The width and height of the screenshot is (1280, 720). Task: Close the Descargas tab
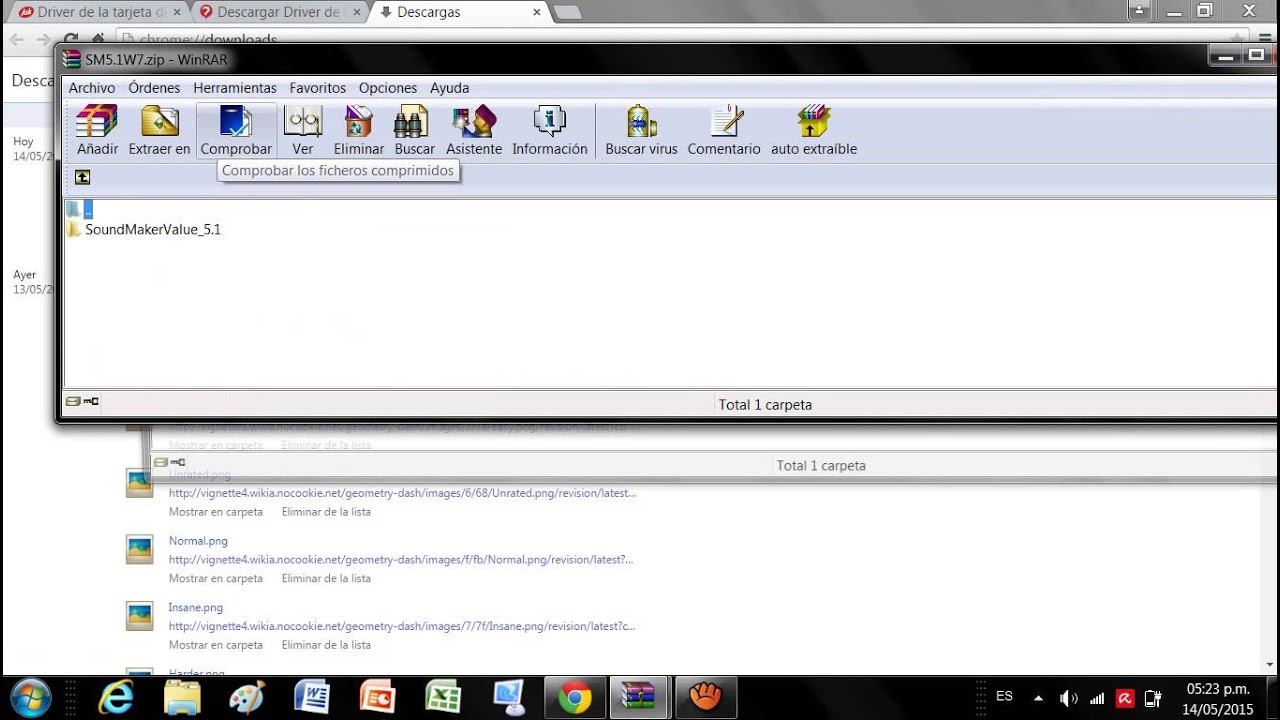pyautogui.click(x=536, y=12)
